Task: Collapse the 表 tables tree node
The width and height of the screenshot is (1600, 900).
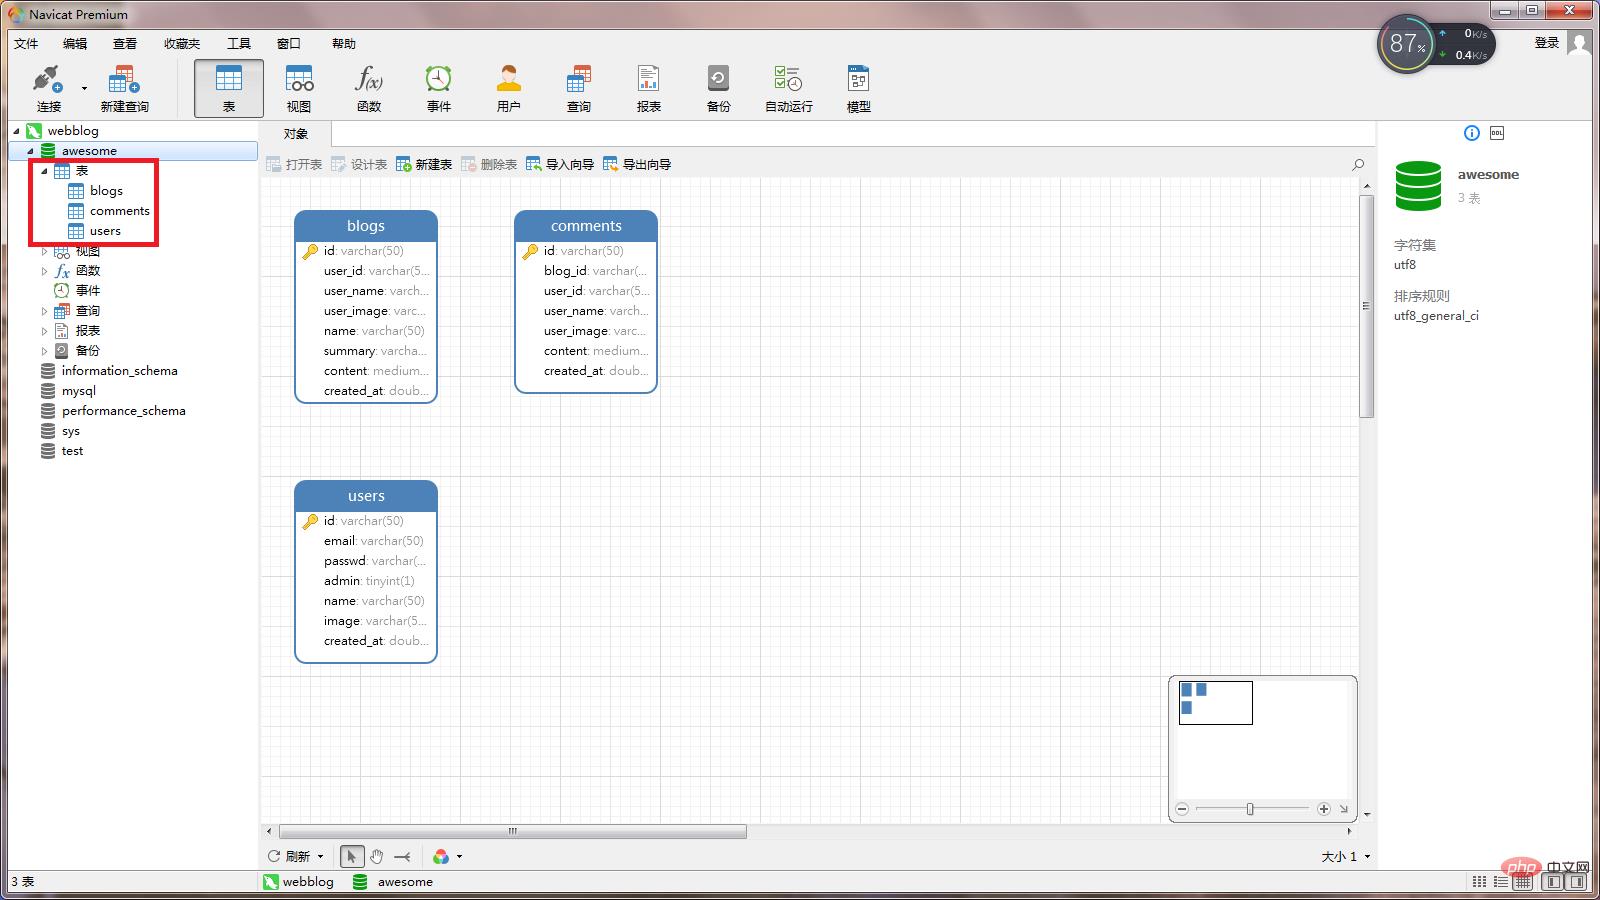Action: click(45, 171)
